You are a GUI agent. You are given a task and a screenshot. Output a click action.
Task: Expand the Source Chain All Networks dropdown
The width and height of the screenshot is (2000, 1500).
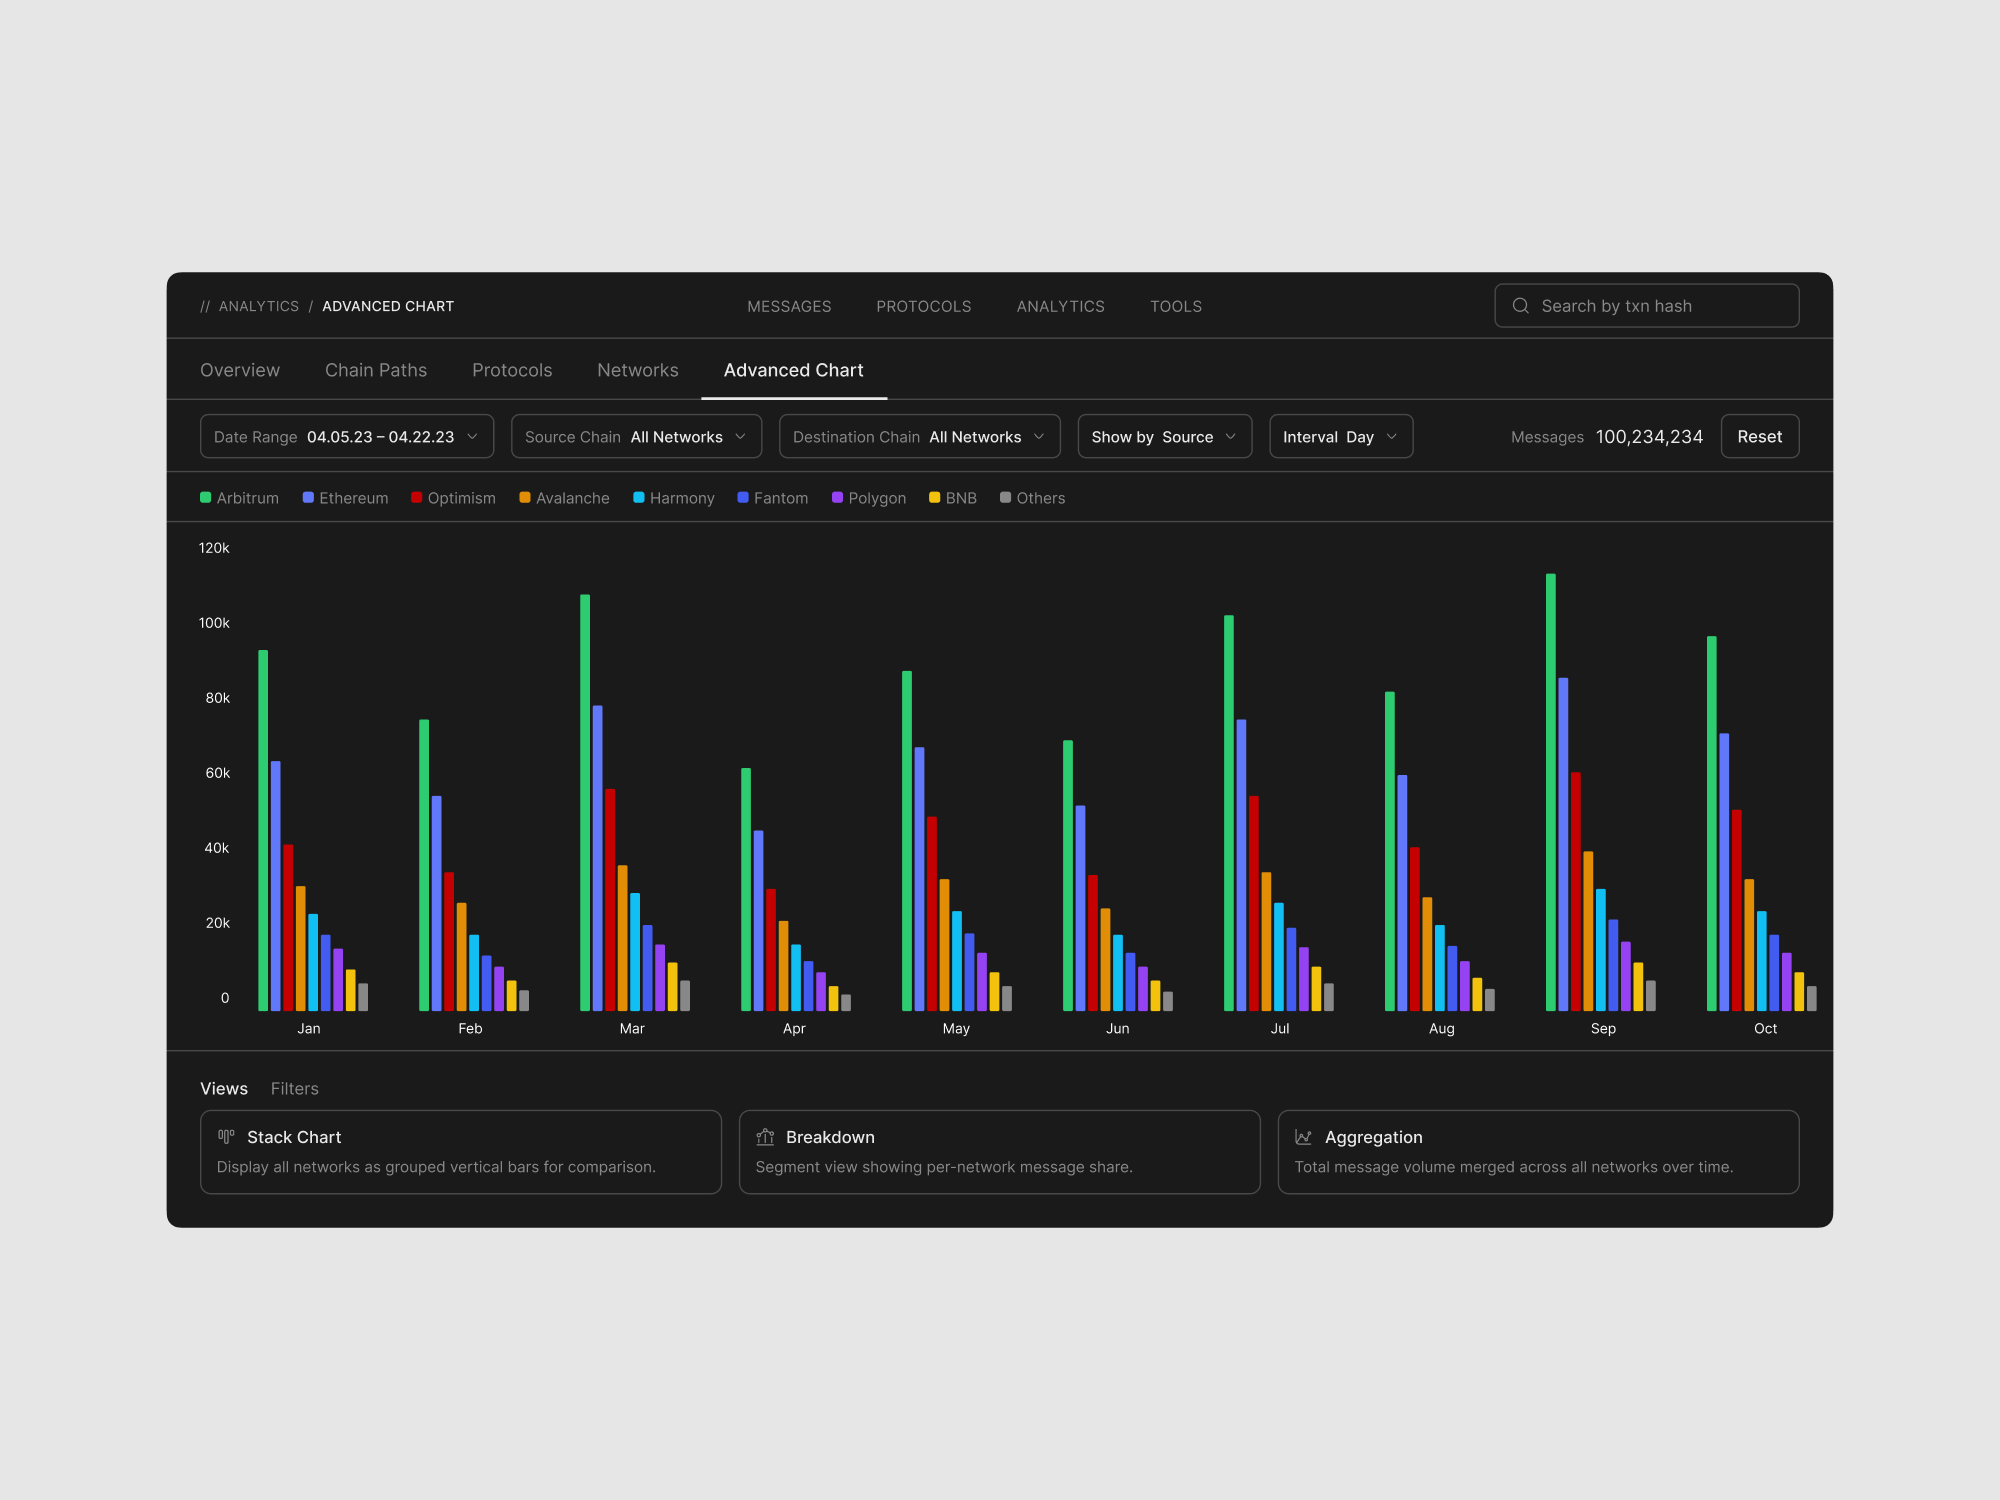(636, 436)
